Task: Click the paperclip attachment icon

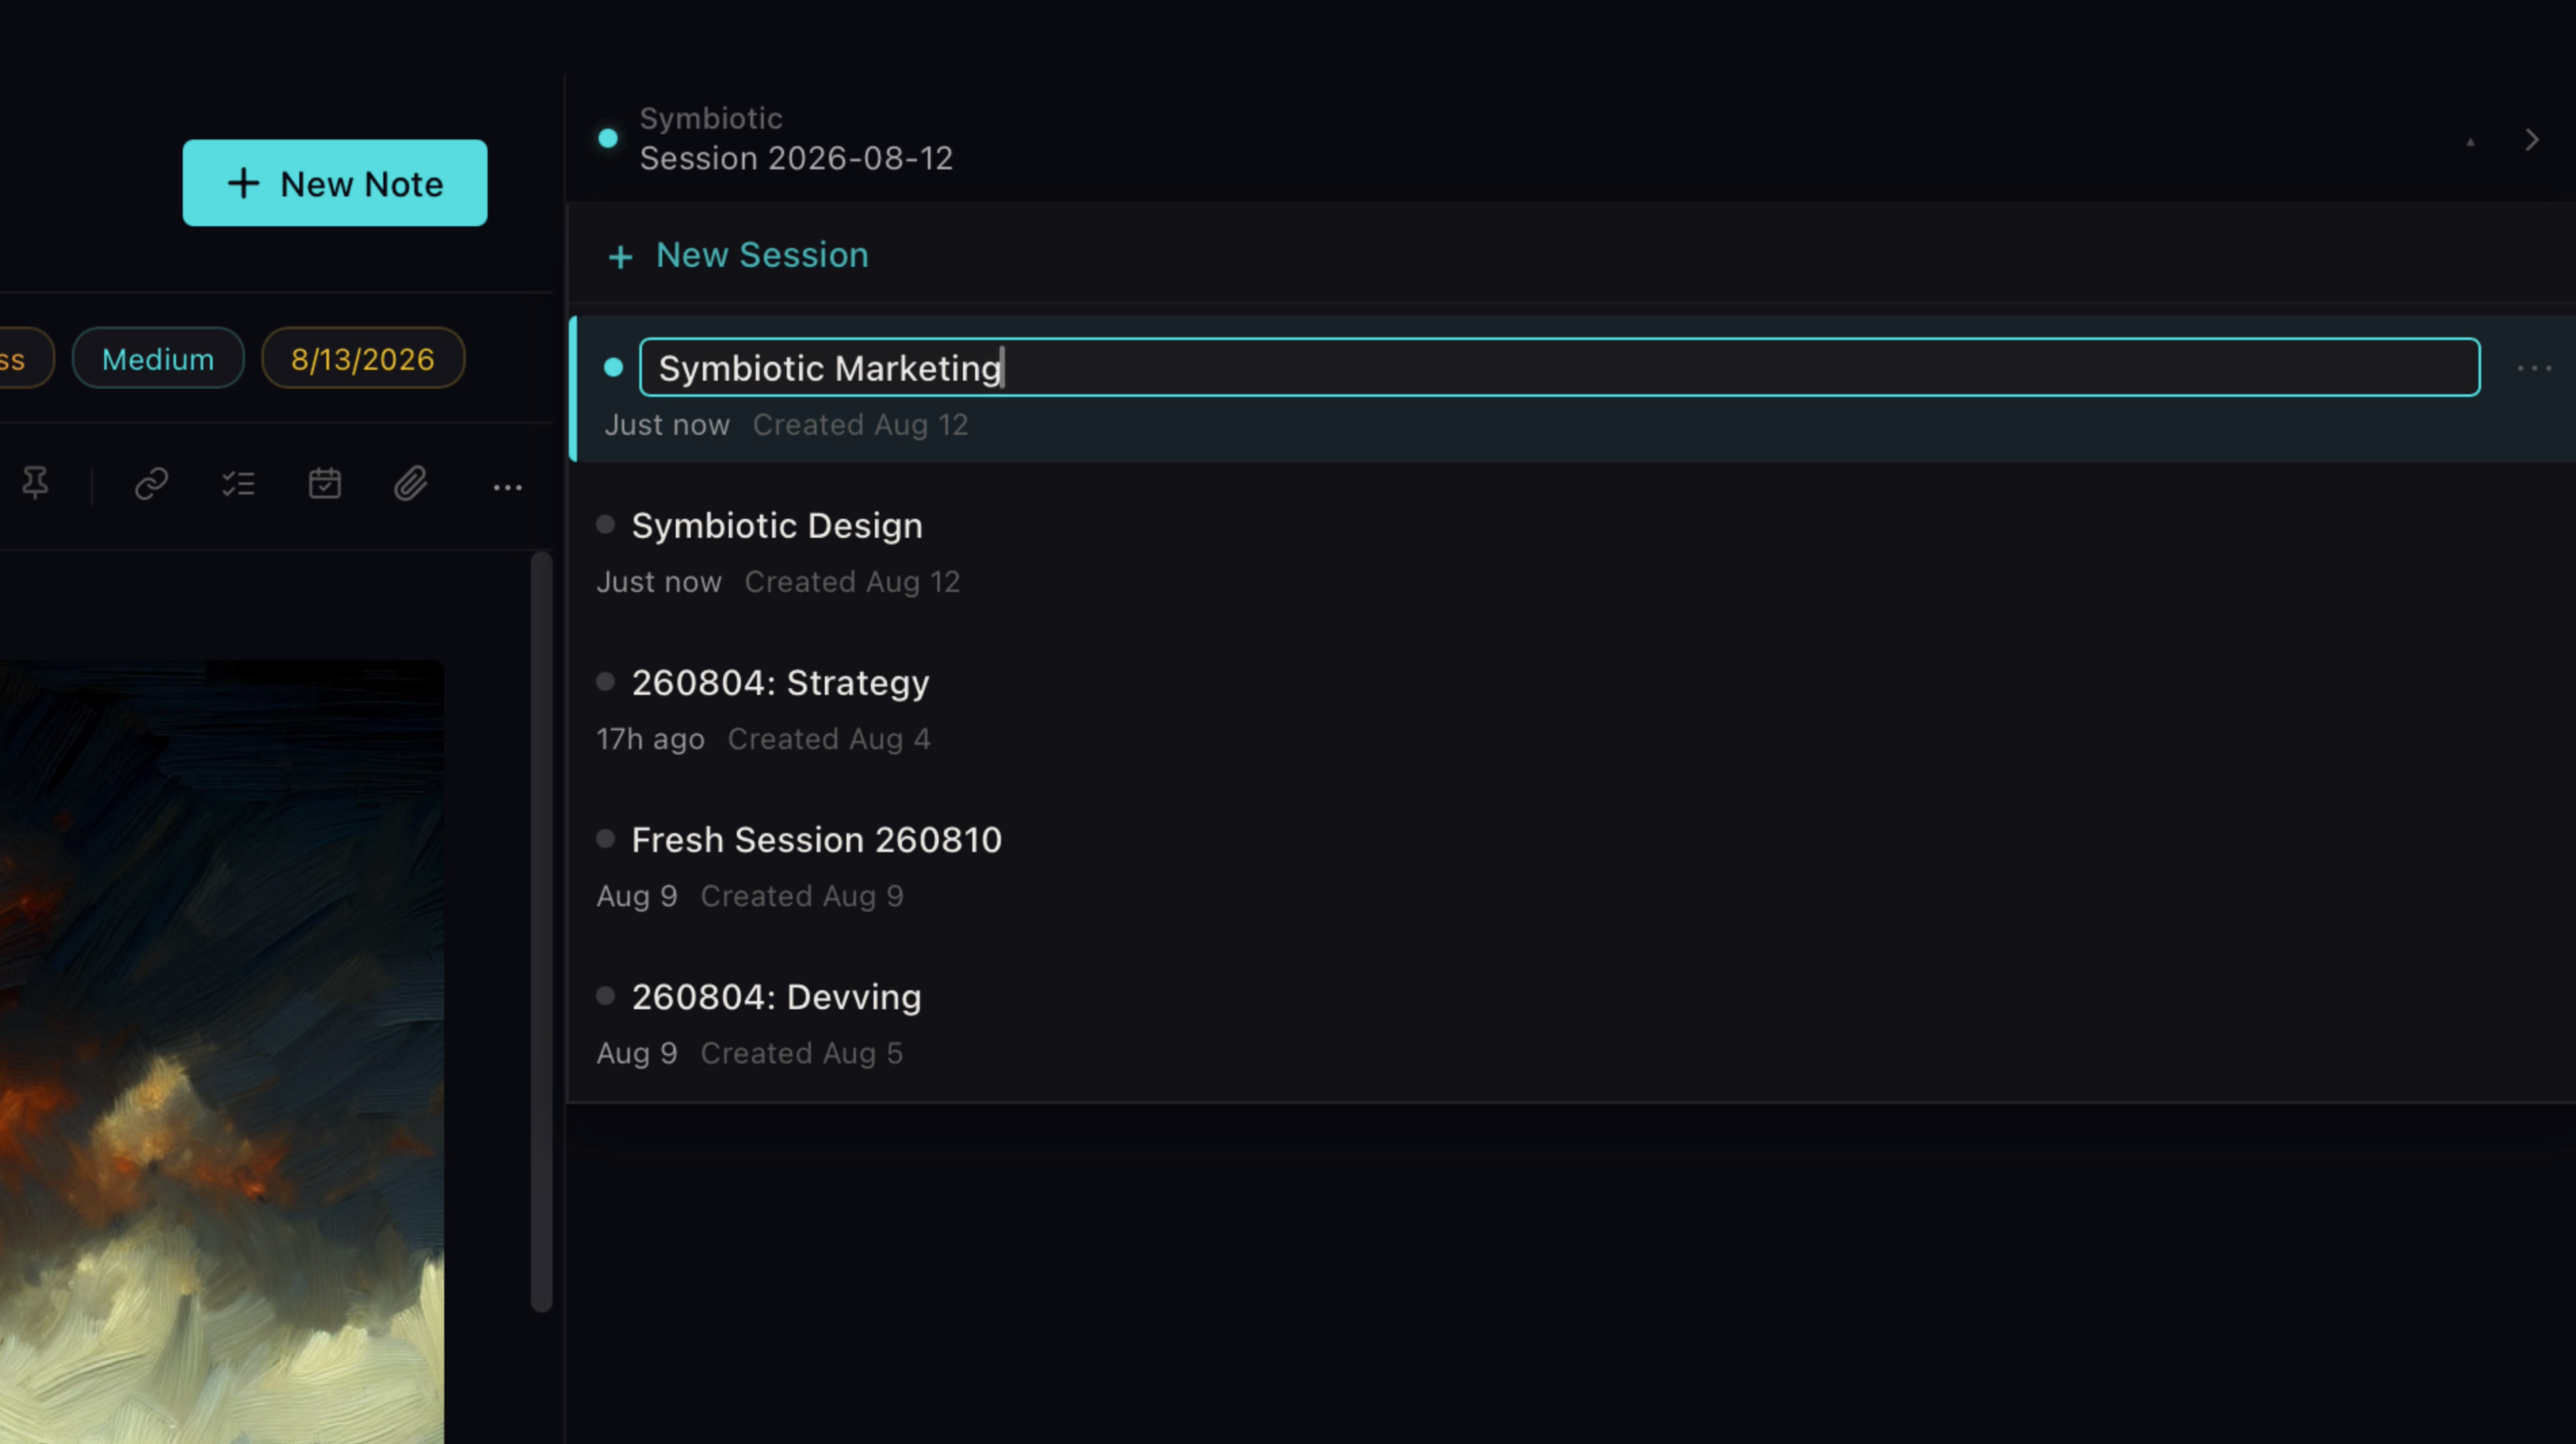Action: pos(411,484)
